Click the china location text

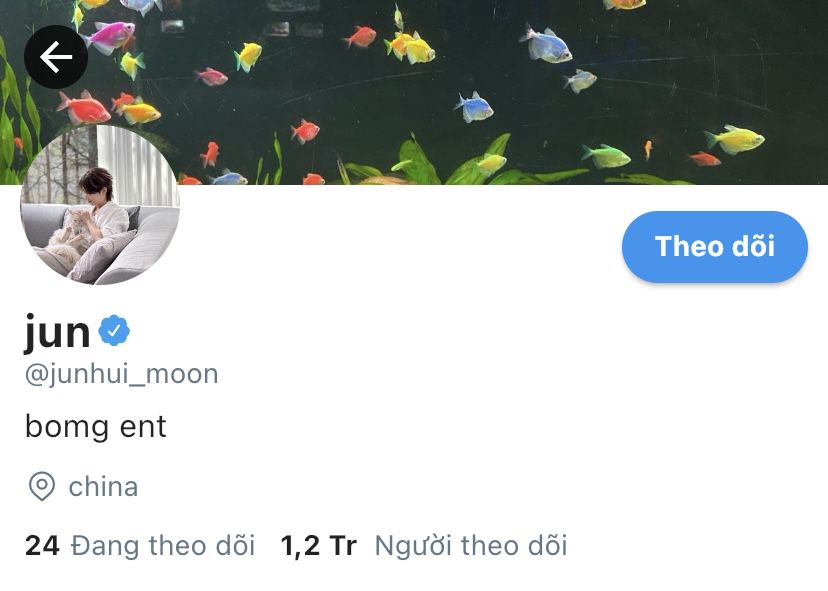[x=103, y=487]
